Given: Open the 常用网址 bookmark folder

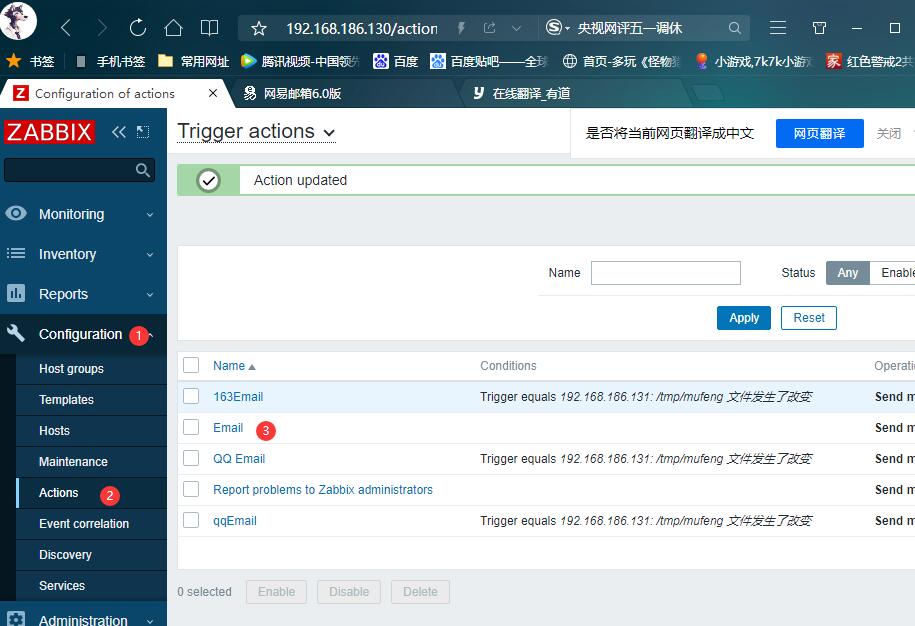Looking at the screenshot, I should click(194, 61).
